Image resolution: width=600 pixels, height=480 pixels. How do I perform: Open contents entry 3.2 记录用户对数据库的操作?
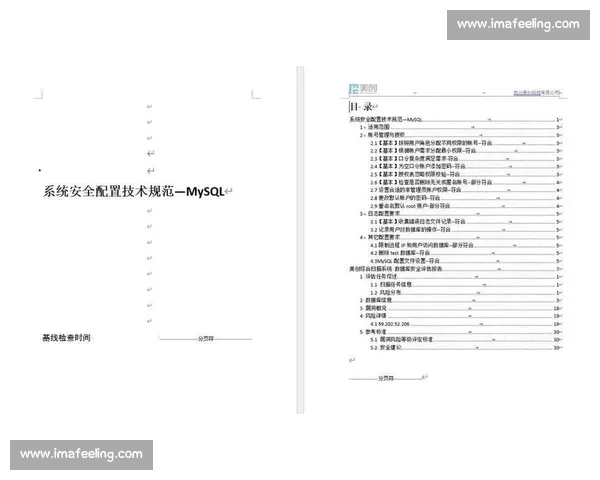click(x=465, y=230)
